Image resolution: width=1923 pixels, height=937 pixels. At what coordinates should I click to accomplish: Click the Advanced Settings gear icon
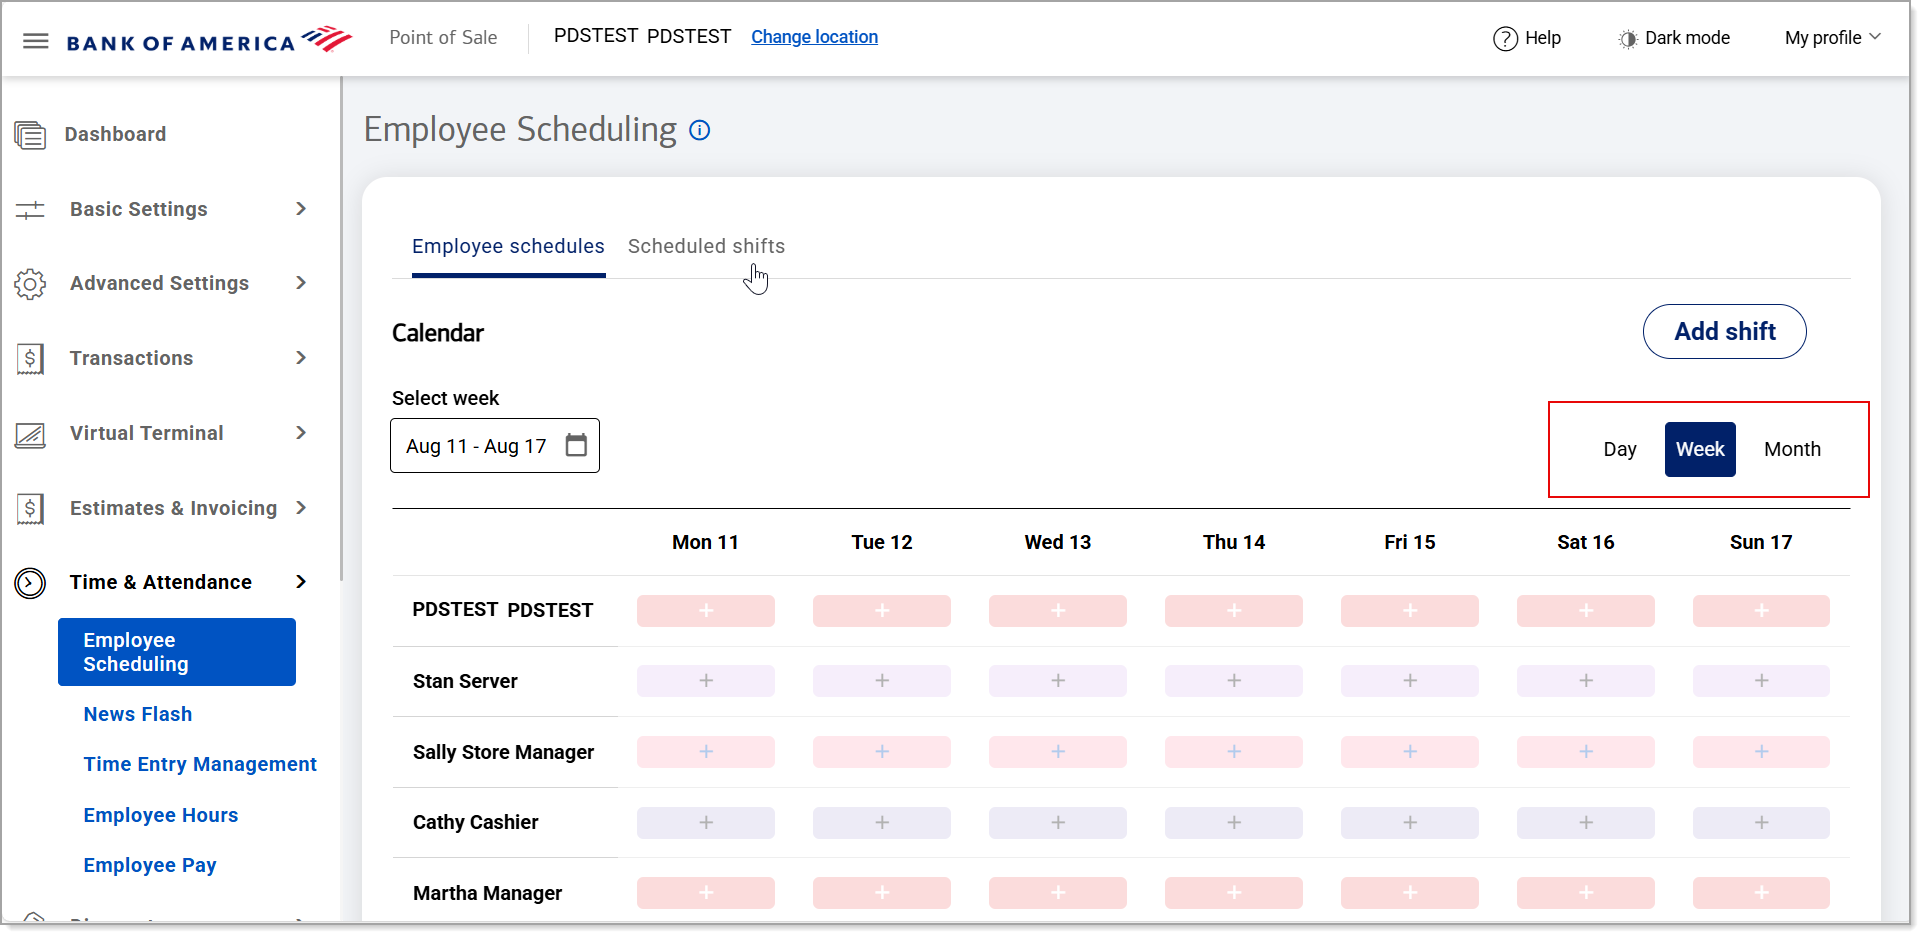tap(30, 284)
